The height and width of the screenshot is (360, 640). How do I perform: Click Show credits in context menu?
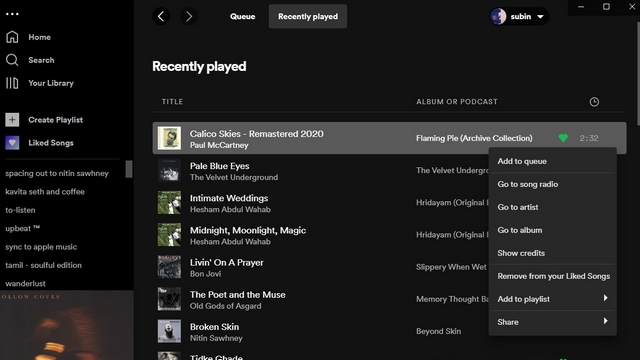(x=553, y=253)
